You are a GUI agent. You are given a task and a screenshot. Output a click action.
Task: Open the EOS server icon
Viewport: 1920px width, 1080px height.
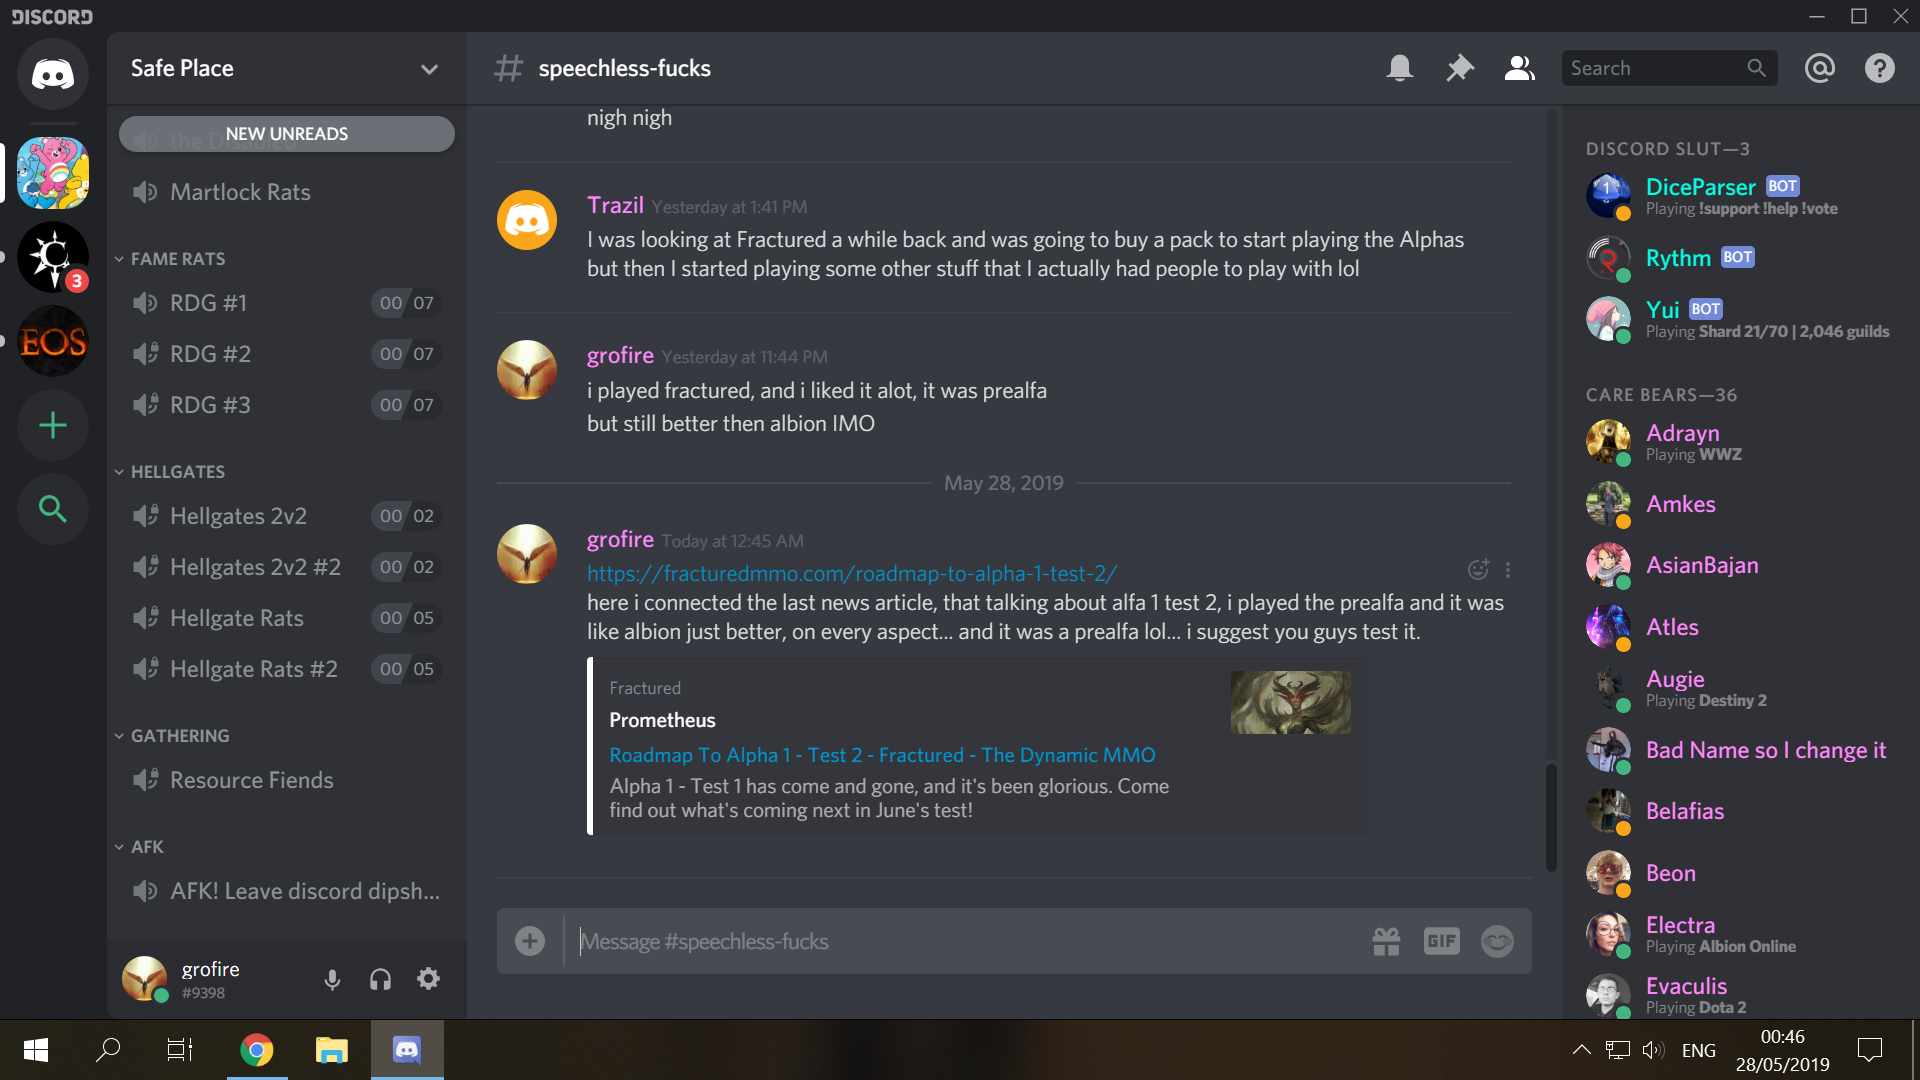pos(53,341)
